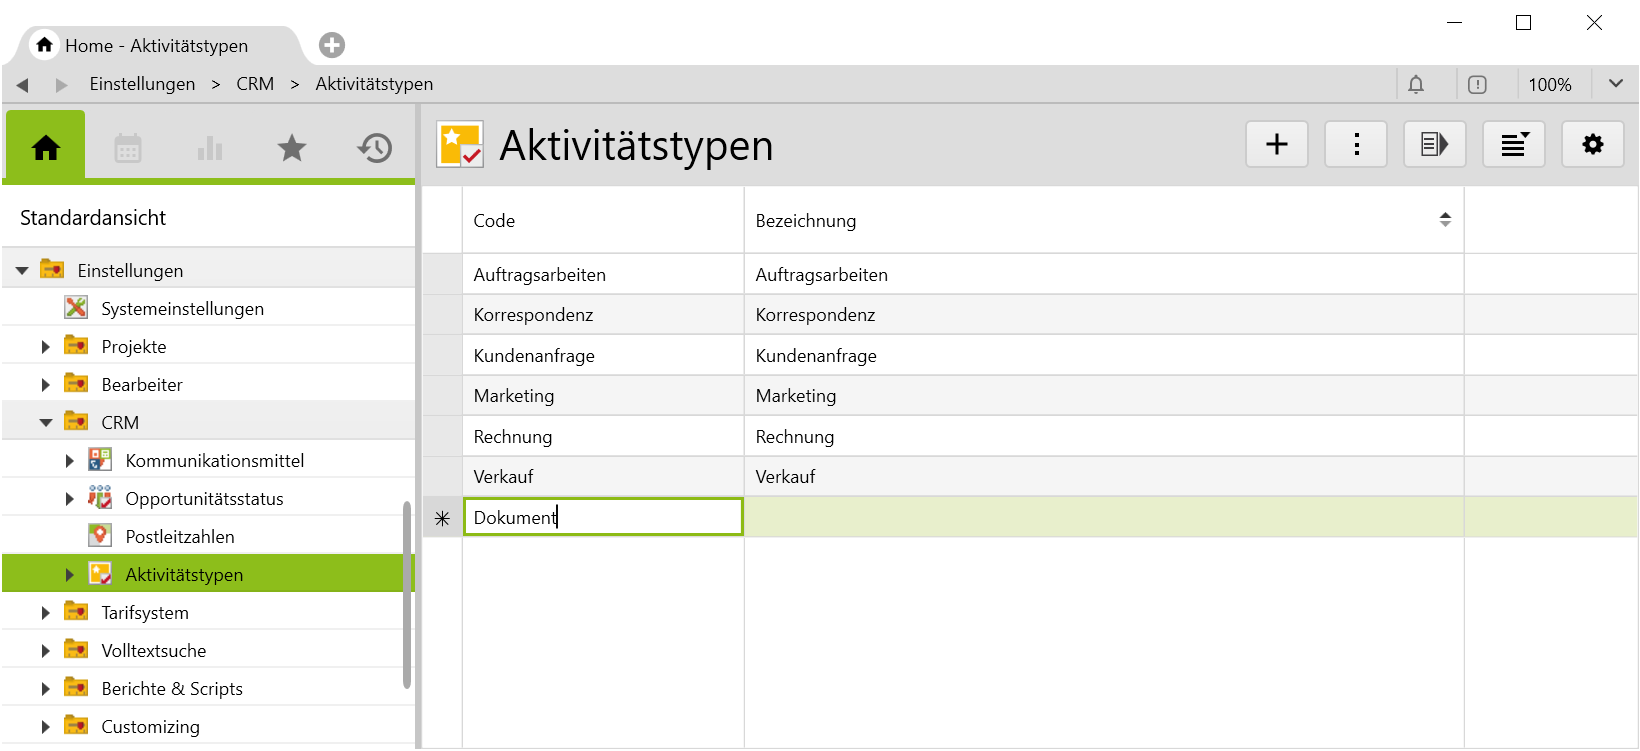
Task: Click the CRM breadcrumb link
Action: (255, 84)
